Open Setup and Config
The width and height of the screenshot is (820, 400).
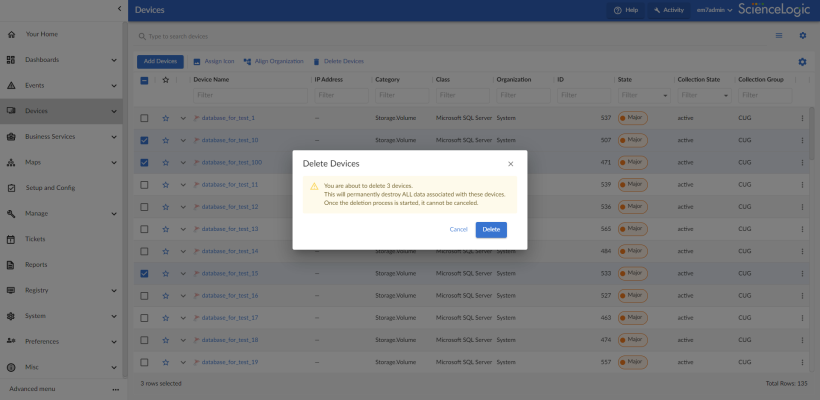51,188
